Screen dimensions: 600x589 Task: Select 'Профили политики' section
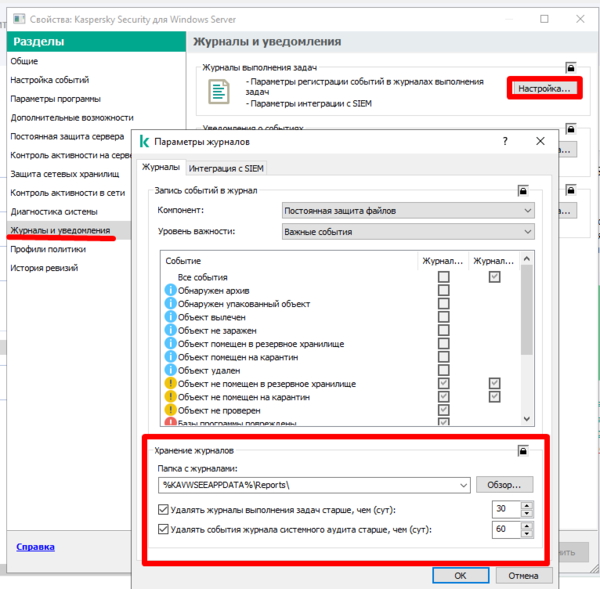click(48, 249)
